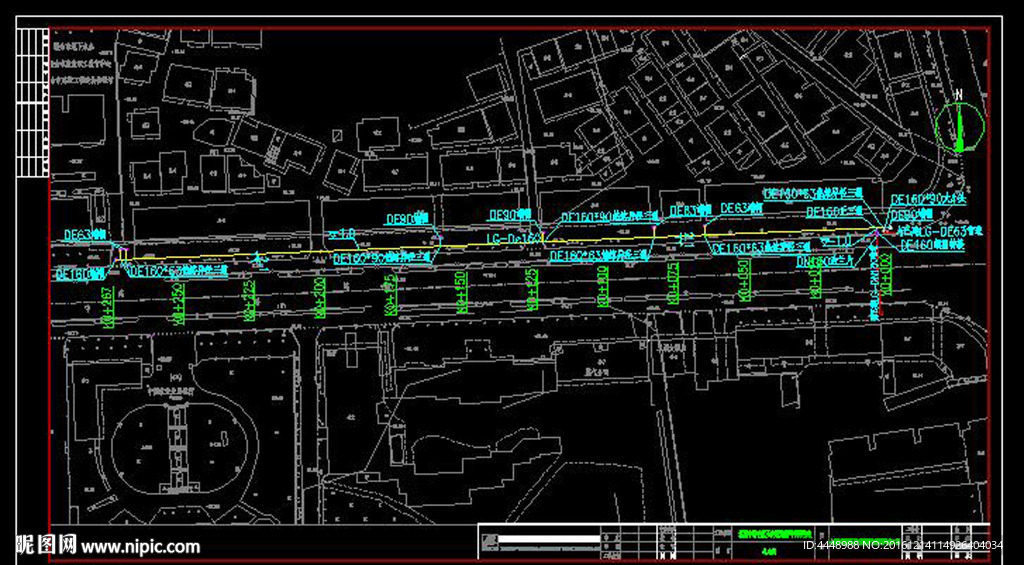
Task: Pick the K0+200 chainage text
Action: tap(319, 299)
